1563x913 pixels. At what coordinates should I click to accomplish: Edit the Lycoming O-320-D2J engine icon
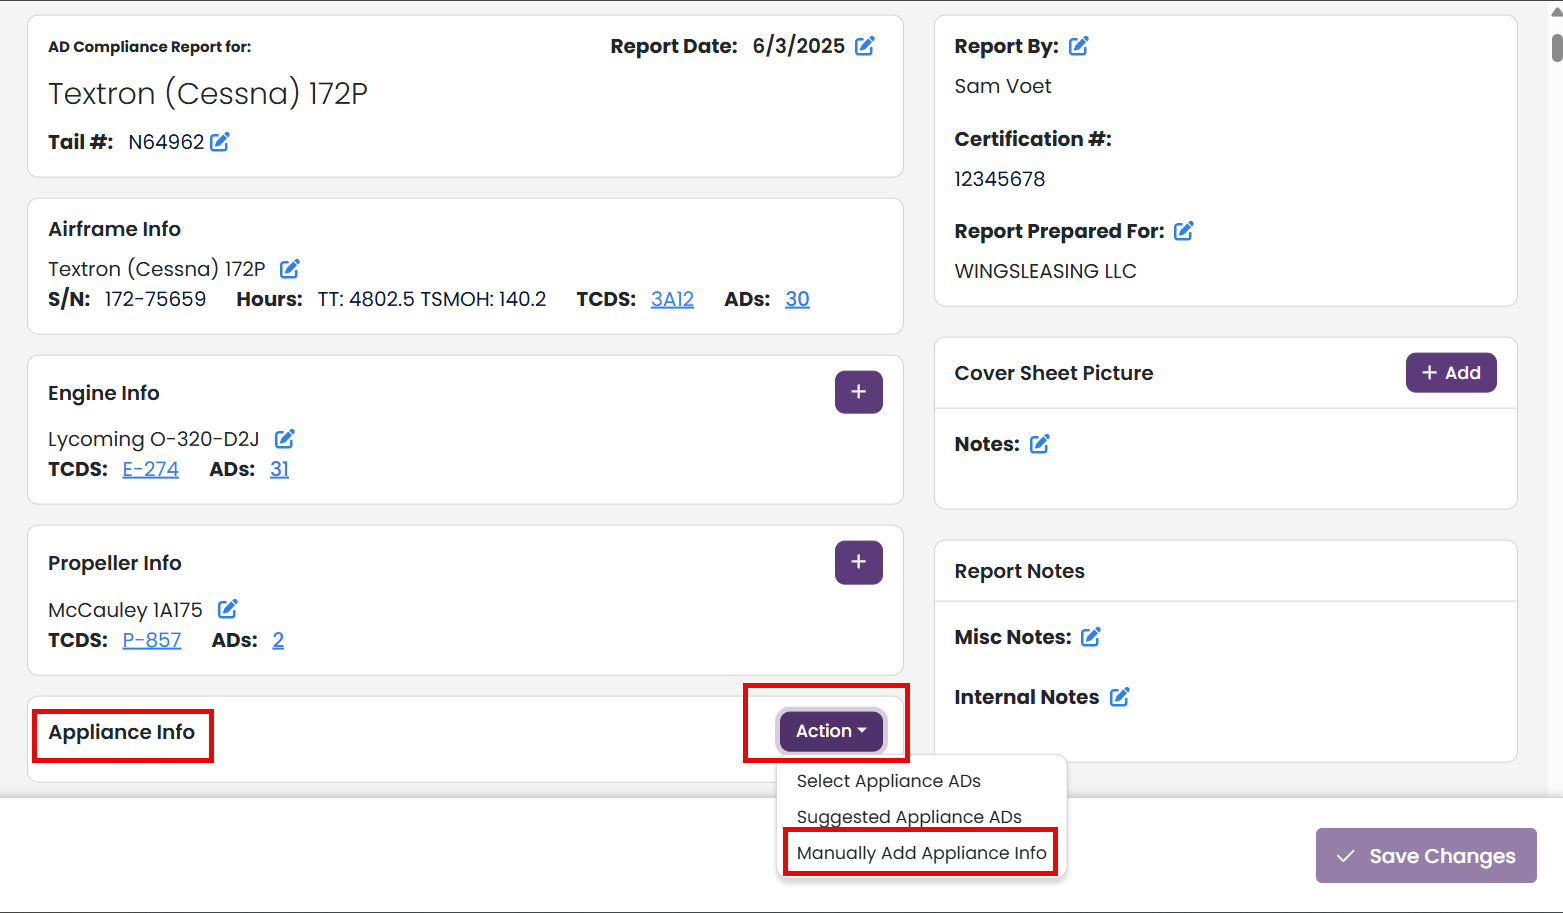(285, 439)
